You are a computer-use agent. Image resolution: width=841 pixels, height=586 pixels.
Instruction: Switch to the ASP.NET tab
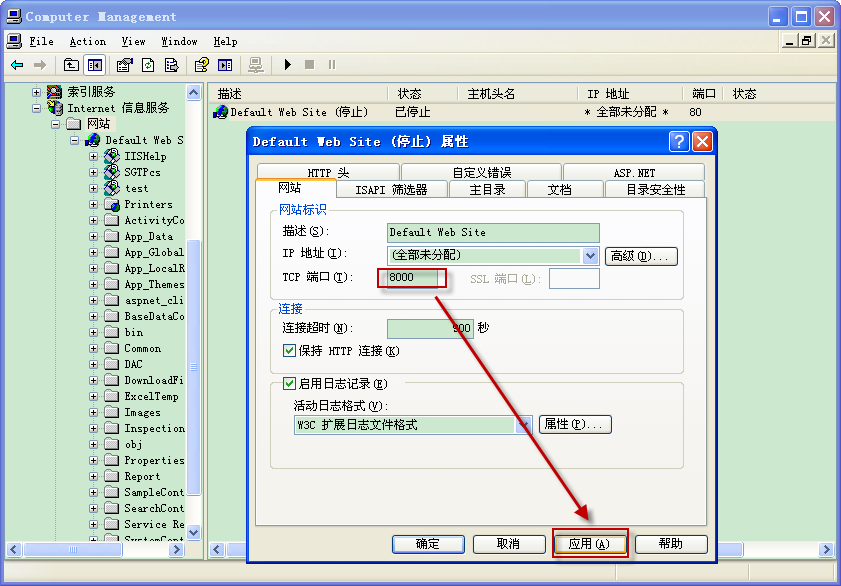[x=634, y=173]
